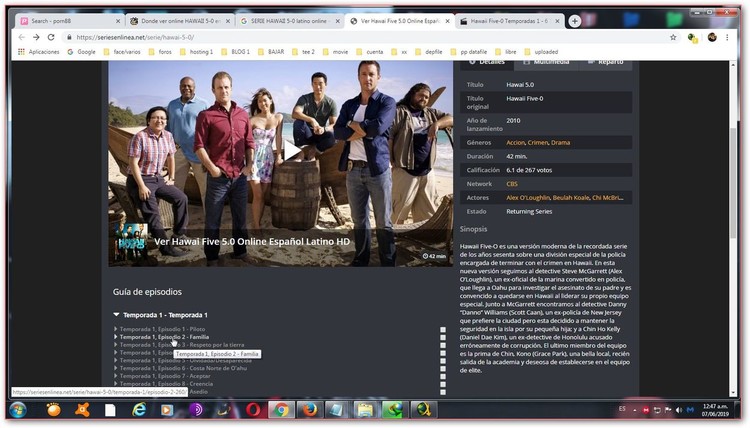
Task: Switch to Chrome in the taskbar
Action: pyautogui.click(x=281, y=410)
